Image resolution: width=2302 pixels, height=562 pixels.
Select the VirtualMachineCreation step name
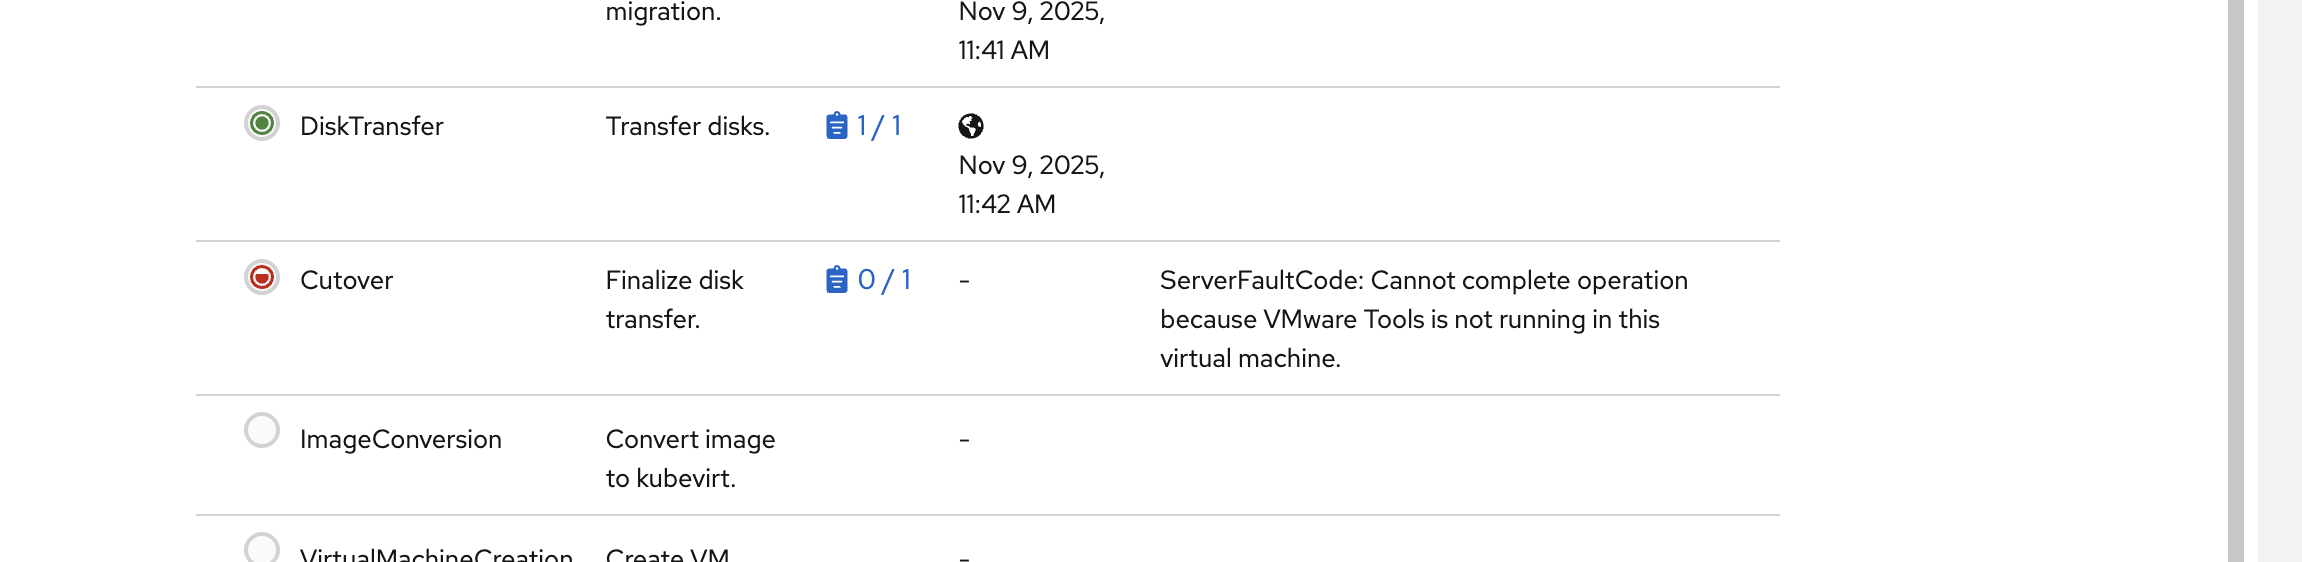(436, 553)
